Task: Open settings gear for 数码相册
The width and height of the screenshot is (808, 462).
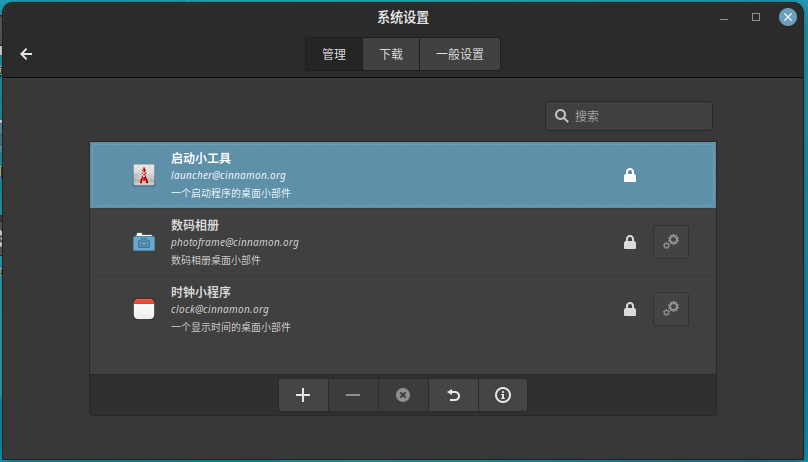Action: (671, 242)
